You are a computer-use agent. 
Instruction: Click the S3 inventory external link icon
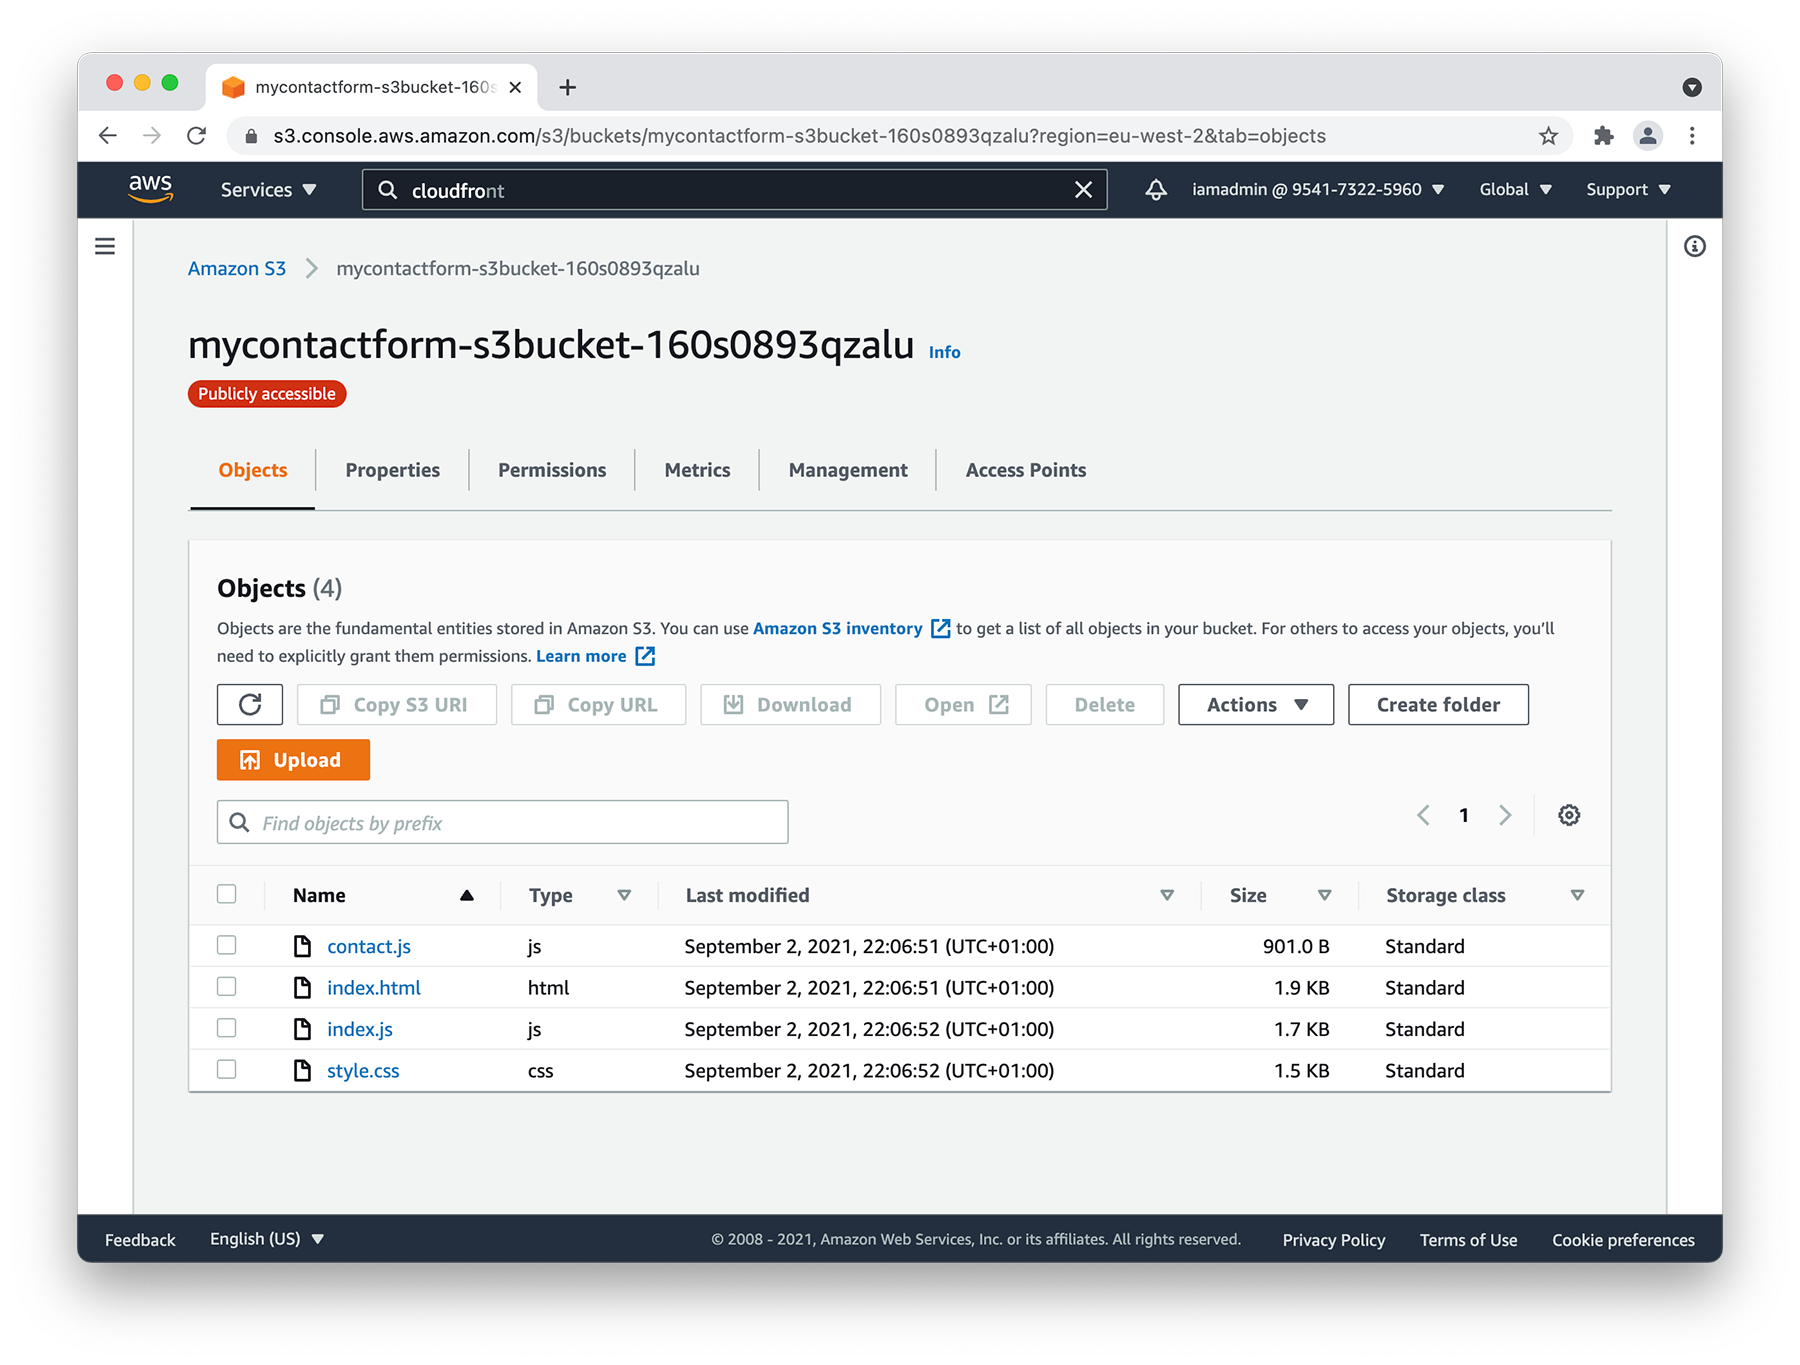940,628
